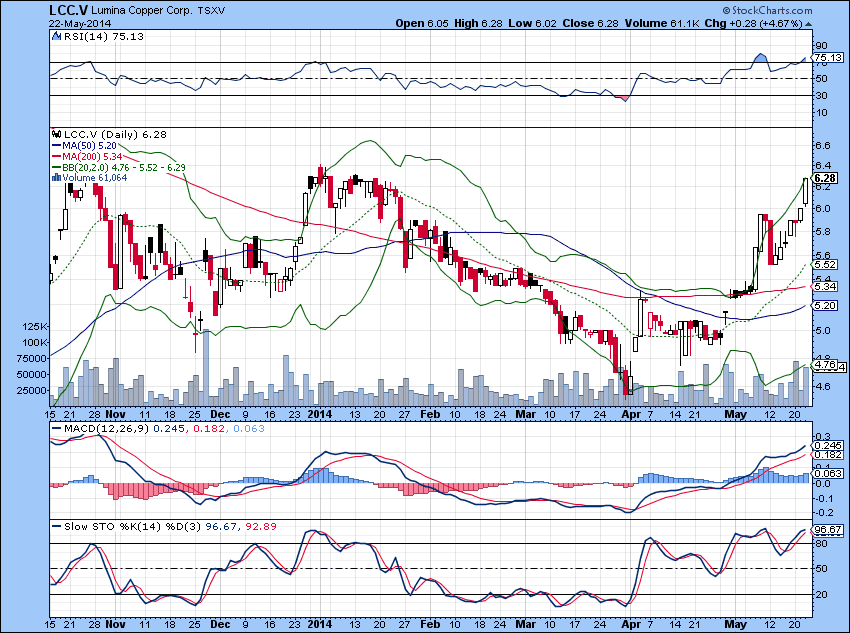Click the MA(50) 5.20 legend entry
Image resolution: width=850 pixels, height=633 pixels.
[89, 145]
